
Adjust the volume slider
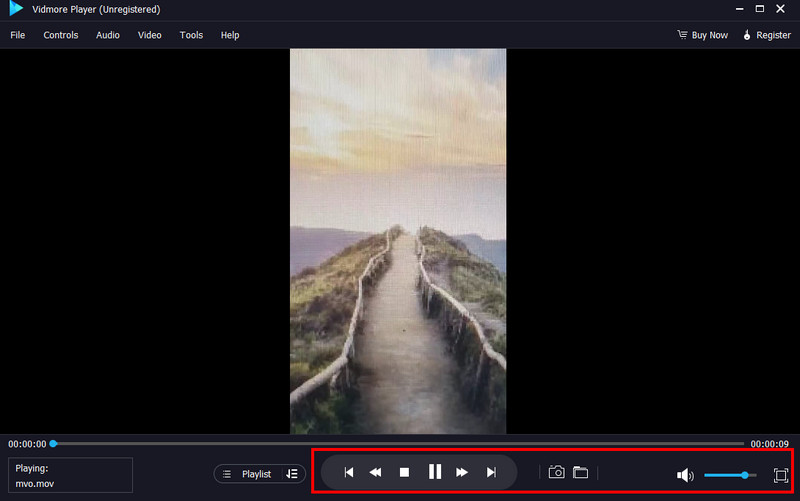(730, 475)
